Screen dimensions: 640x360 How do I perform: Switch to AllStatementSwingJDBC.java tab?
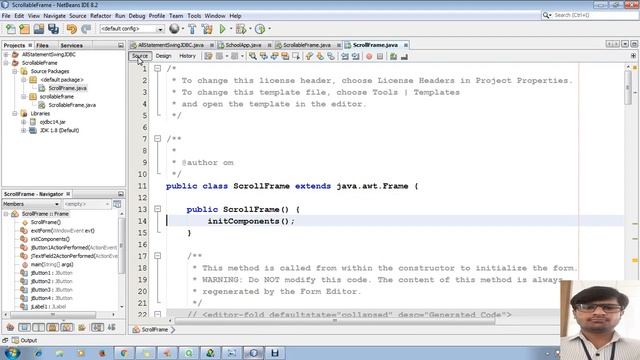pos(171,45)
